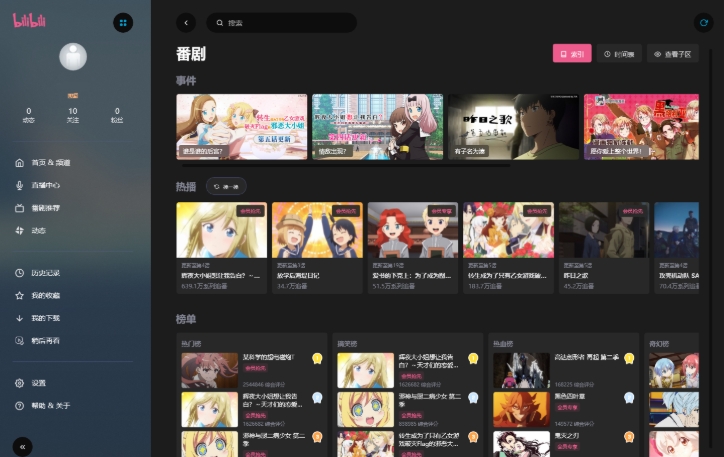Open the hot card with 34.7万 plays
The image size is (724, 457).
[x=317, y=247]
